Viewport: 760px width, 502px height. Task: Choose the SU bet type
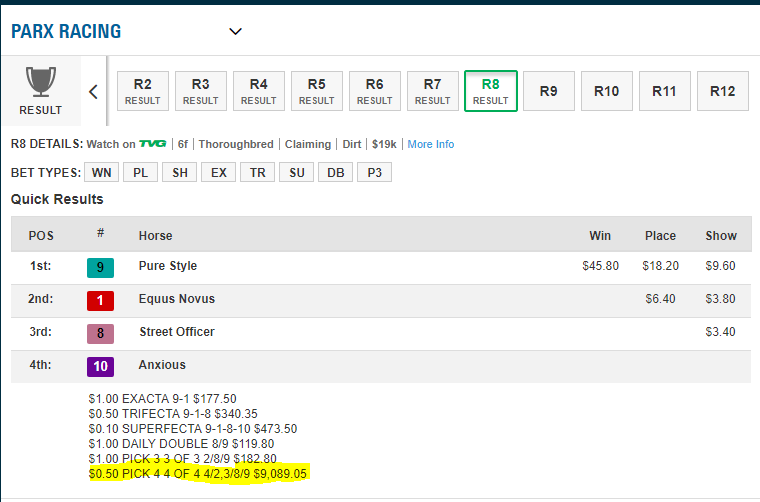(x=297, y=173)
